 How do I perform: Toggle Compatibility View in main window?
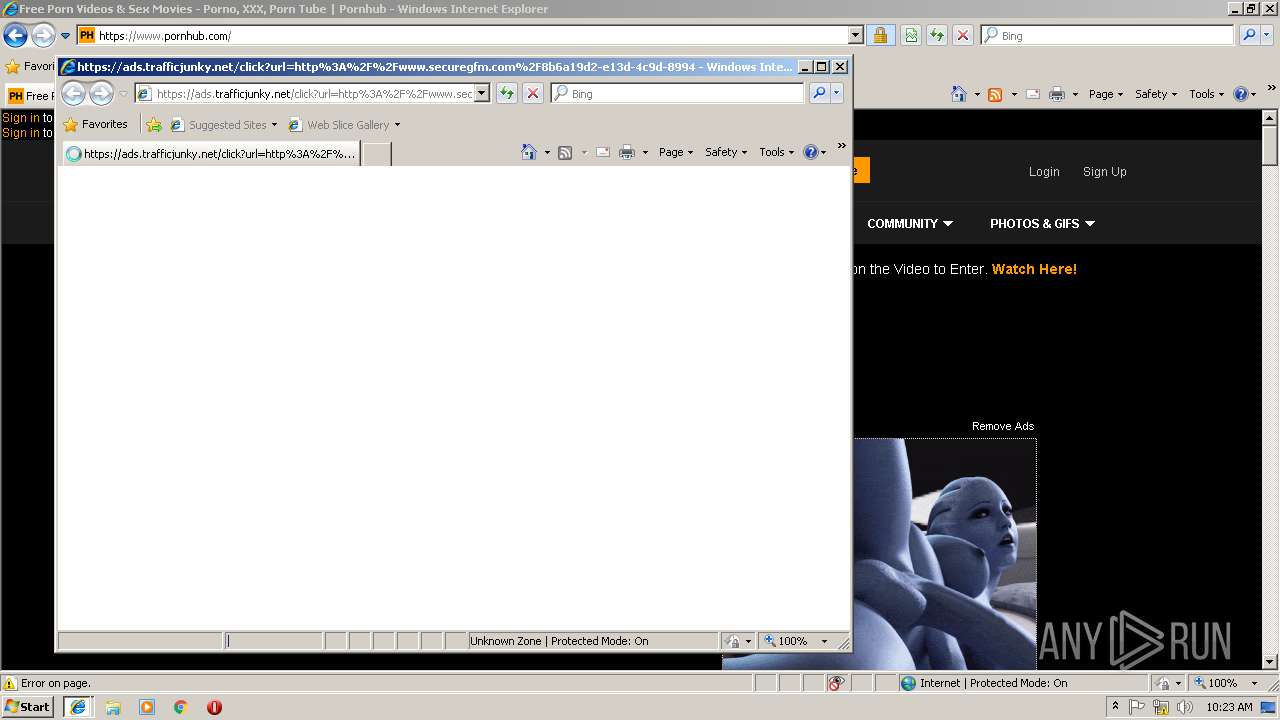911,35
